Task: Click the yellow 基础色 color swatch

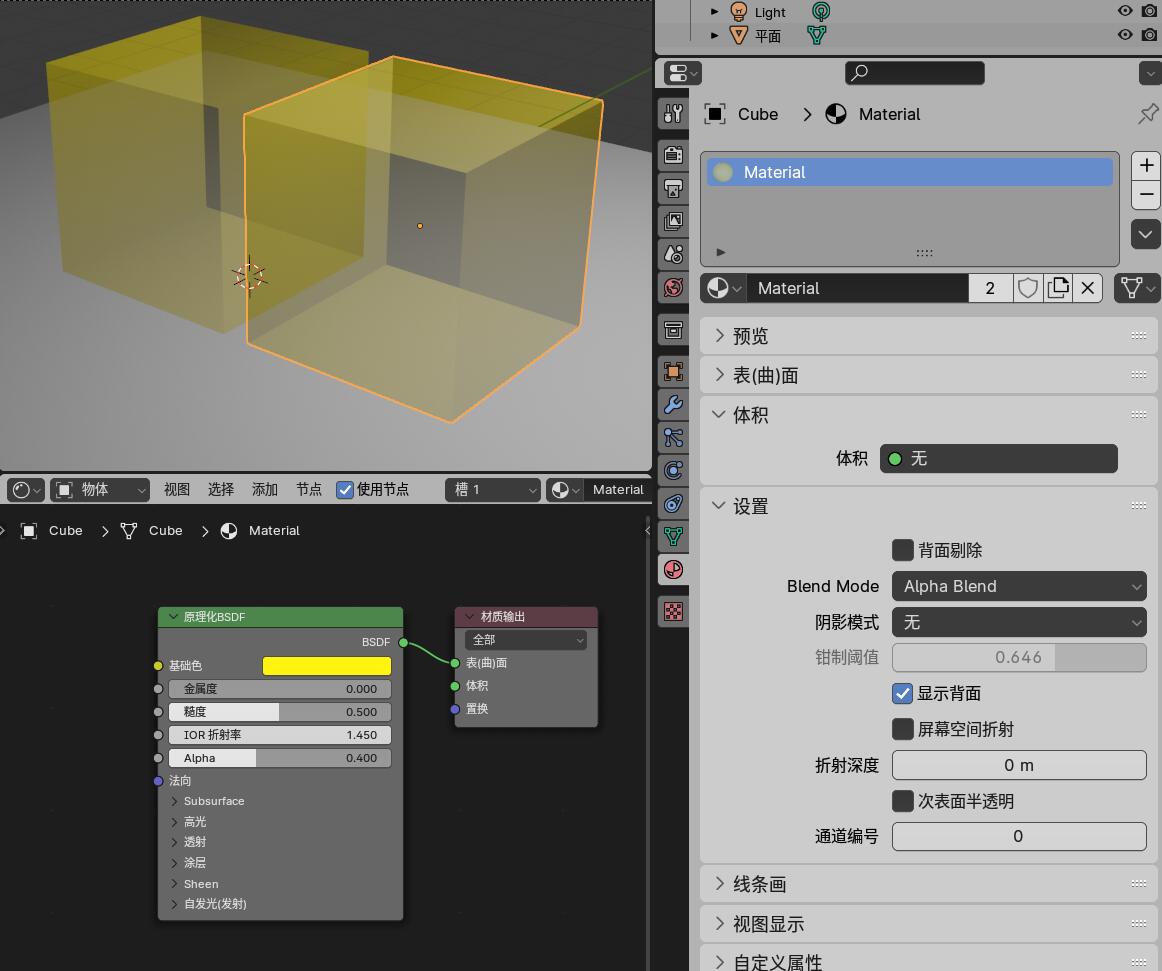Action: pos(326,665)
